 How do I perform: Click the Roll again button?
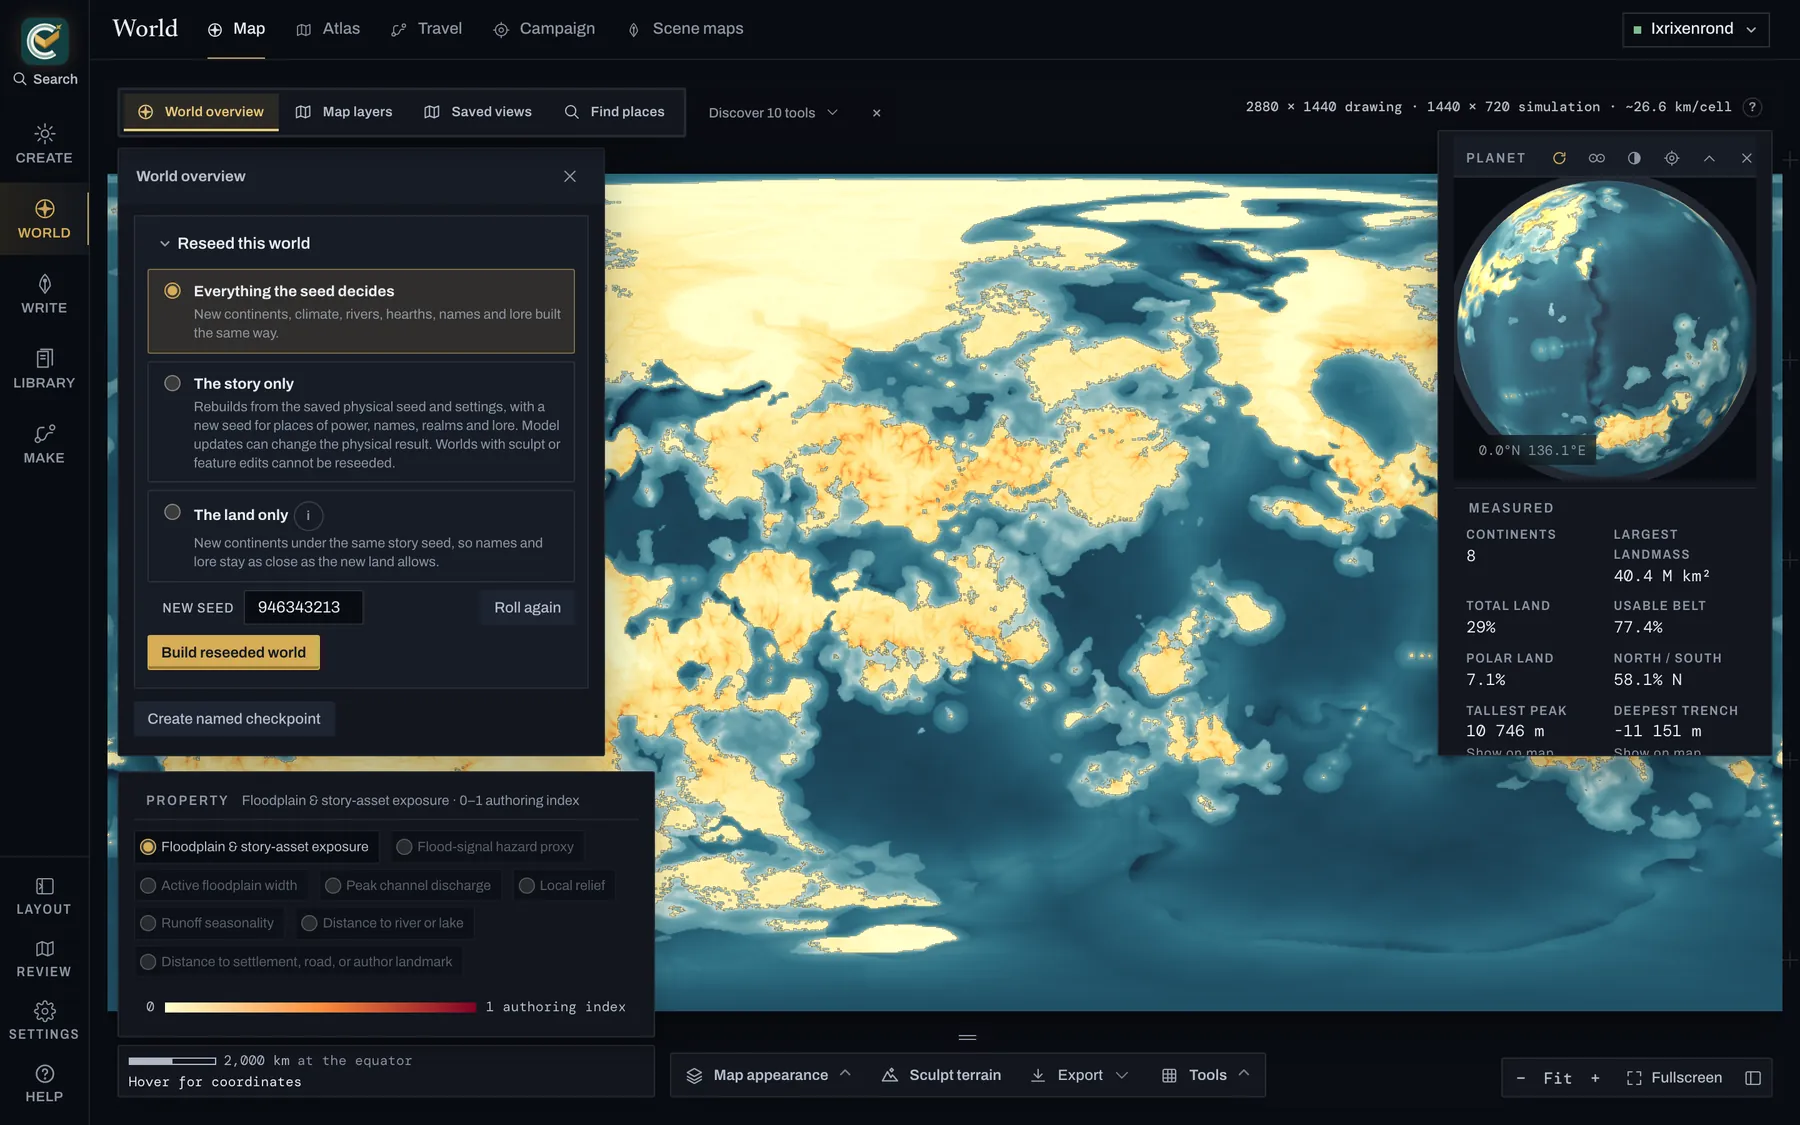[527, 607]
